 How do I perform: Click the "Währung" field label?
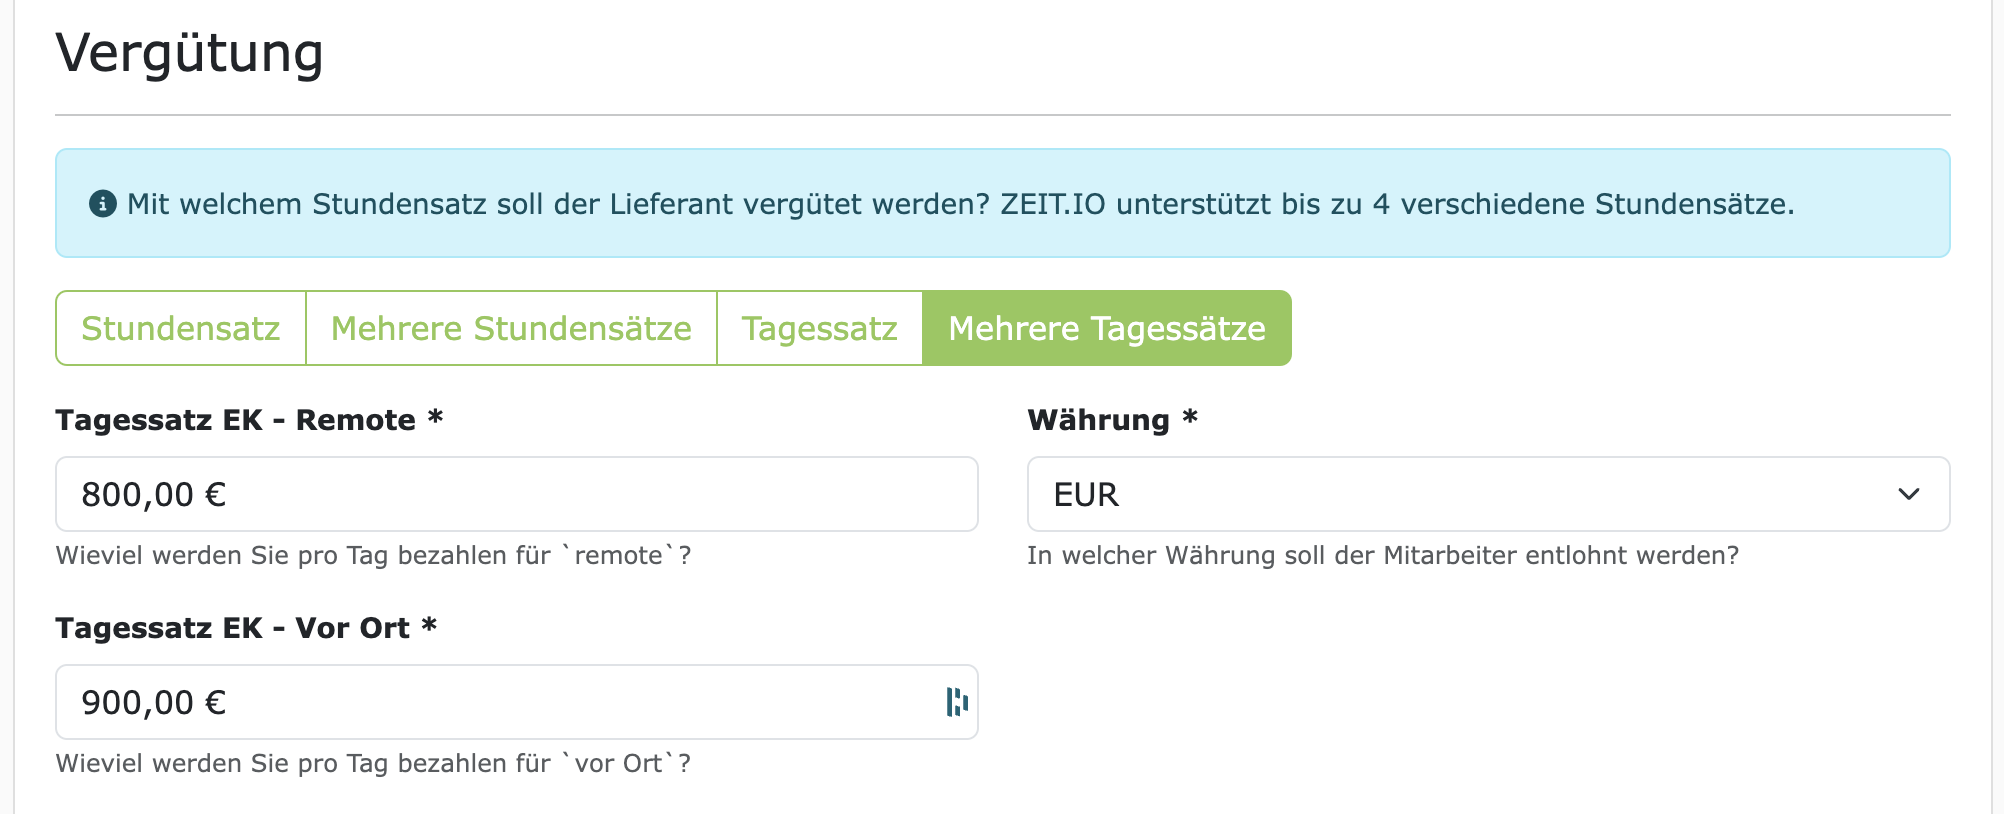pyautogui.click(x=1098, y=420)
